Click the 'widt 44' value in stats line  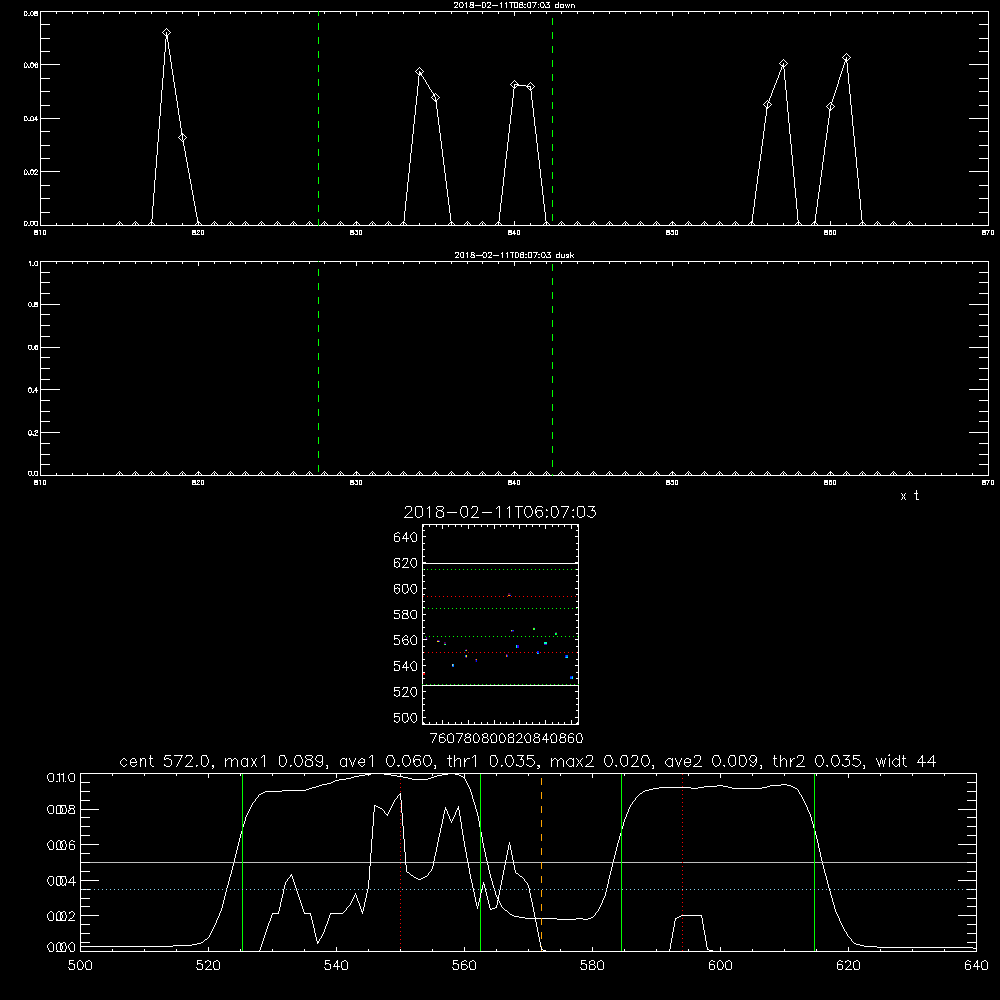pyautogui.click(x=906, y=761)
